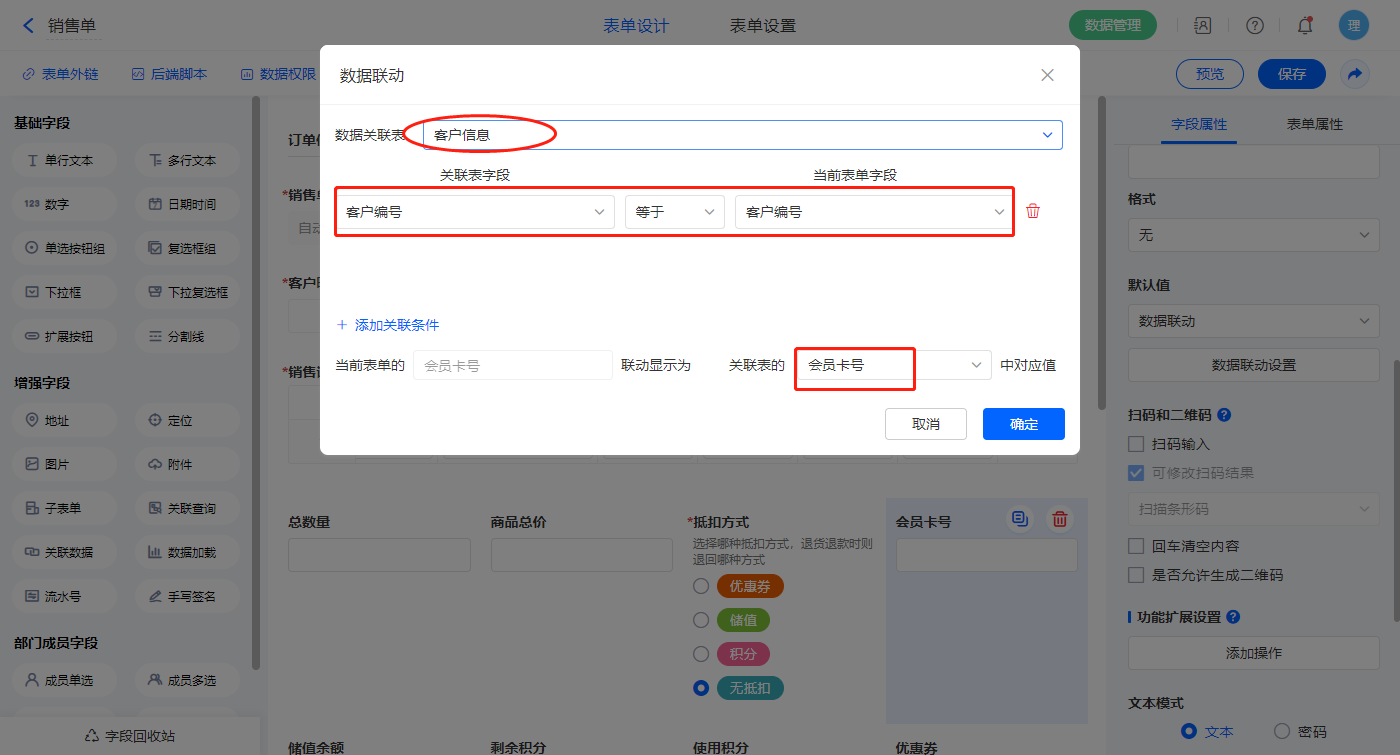Viewport: 1400px width, 755px height.
Task: Expand the 等于 operator dropdown
Action: point(674,212)
